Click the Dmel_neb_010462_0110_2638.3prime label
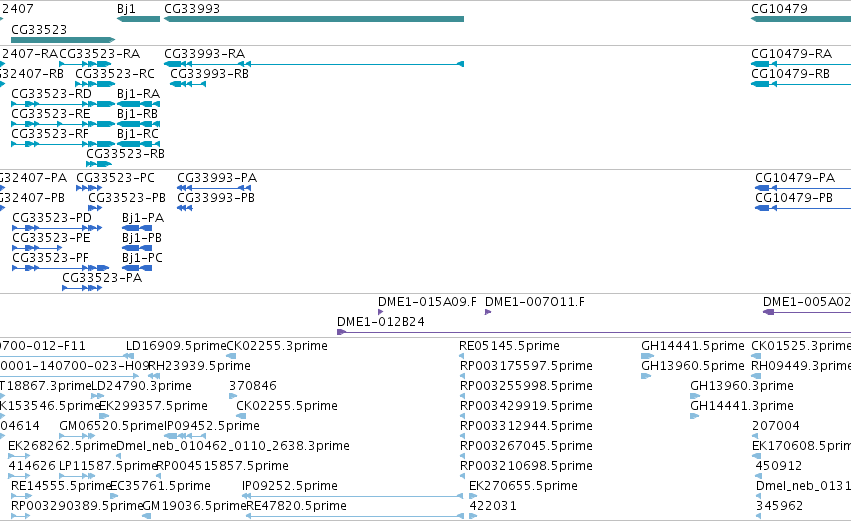Screen dimensions: 851x521 coord(233,446)
